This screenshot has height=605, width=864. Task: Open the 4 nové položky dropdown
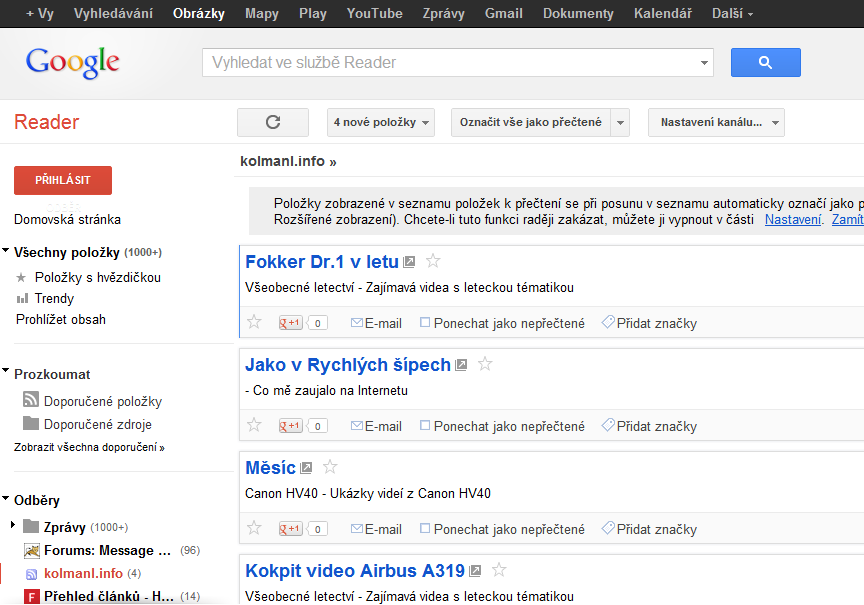[x=381, y=122]
